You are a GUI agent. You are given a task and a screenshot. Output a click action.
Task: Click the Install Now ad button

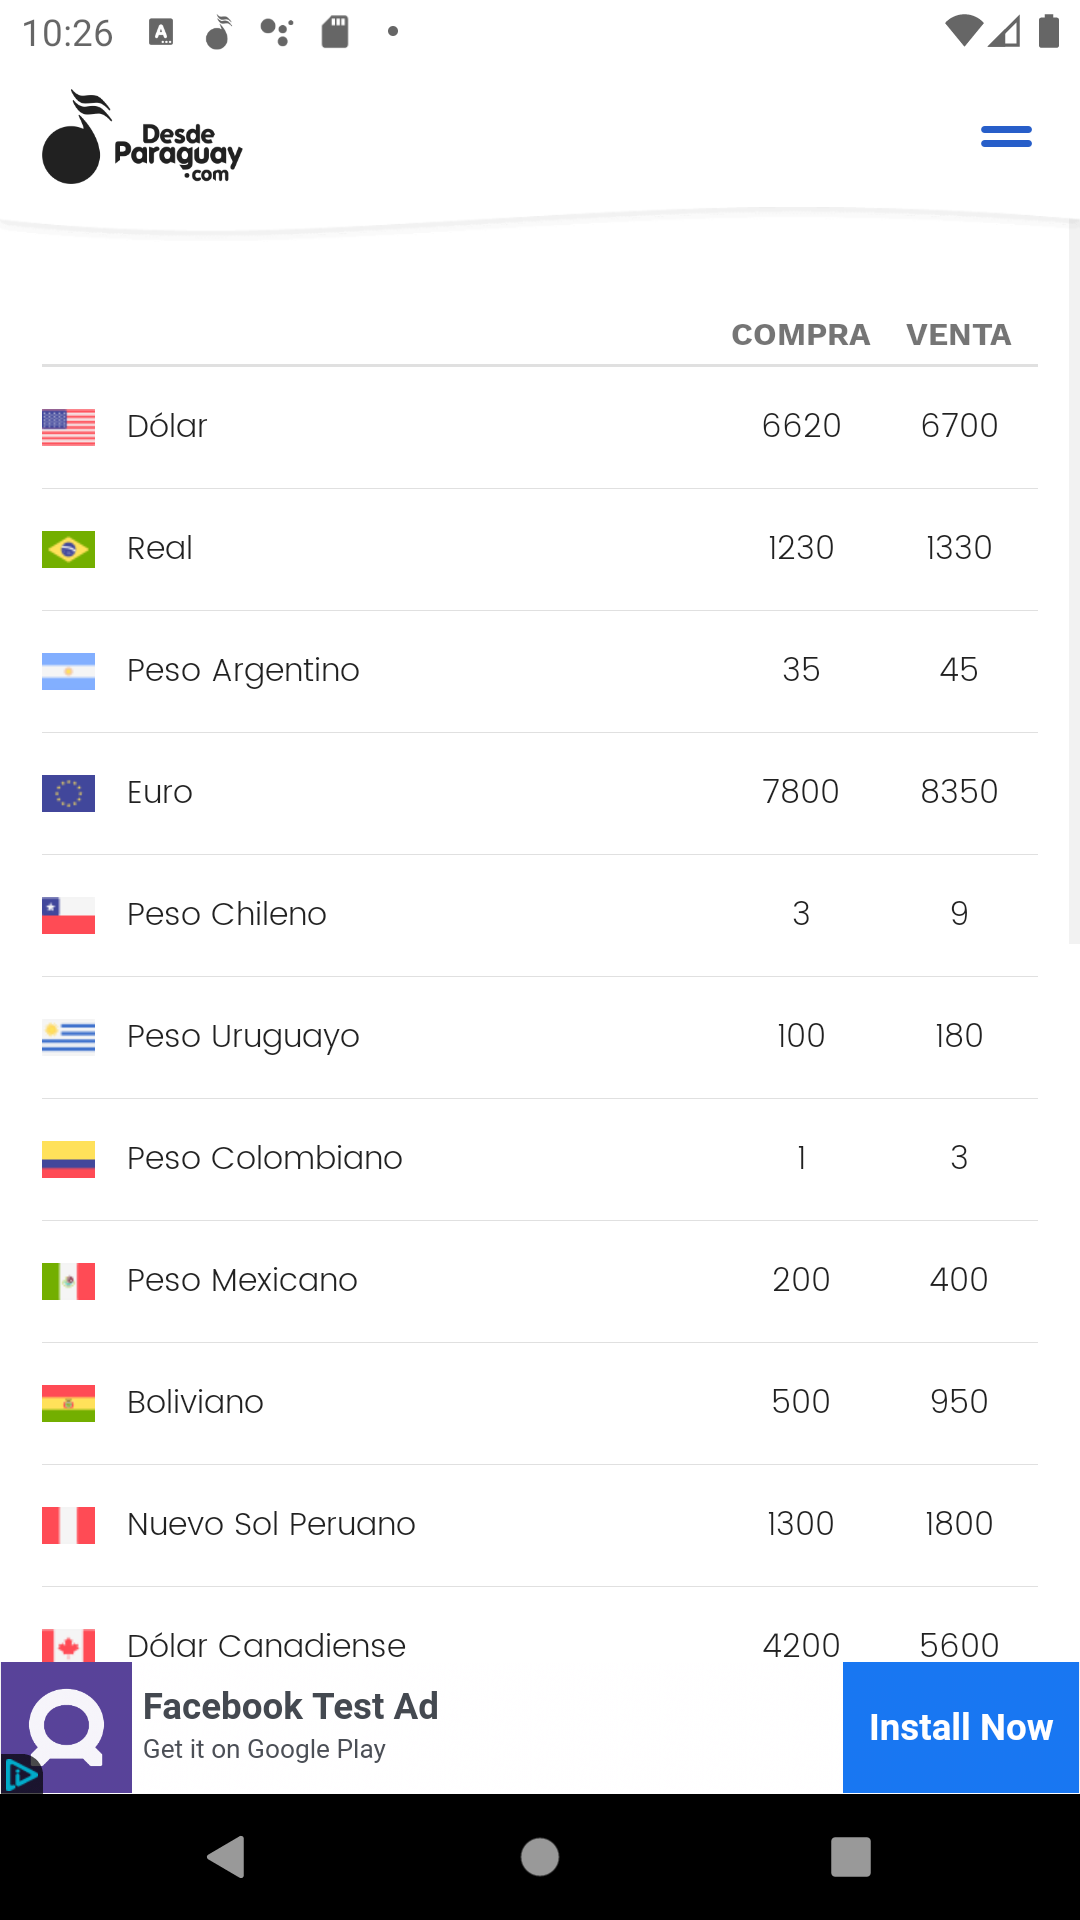click(961, 1727)
